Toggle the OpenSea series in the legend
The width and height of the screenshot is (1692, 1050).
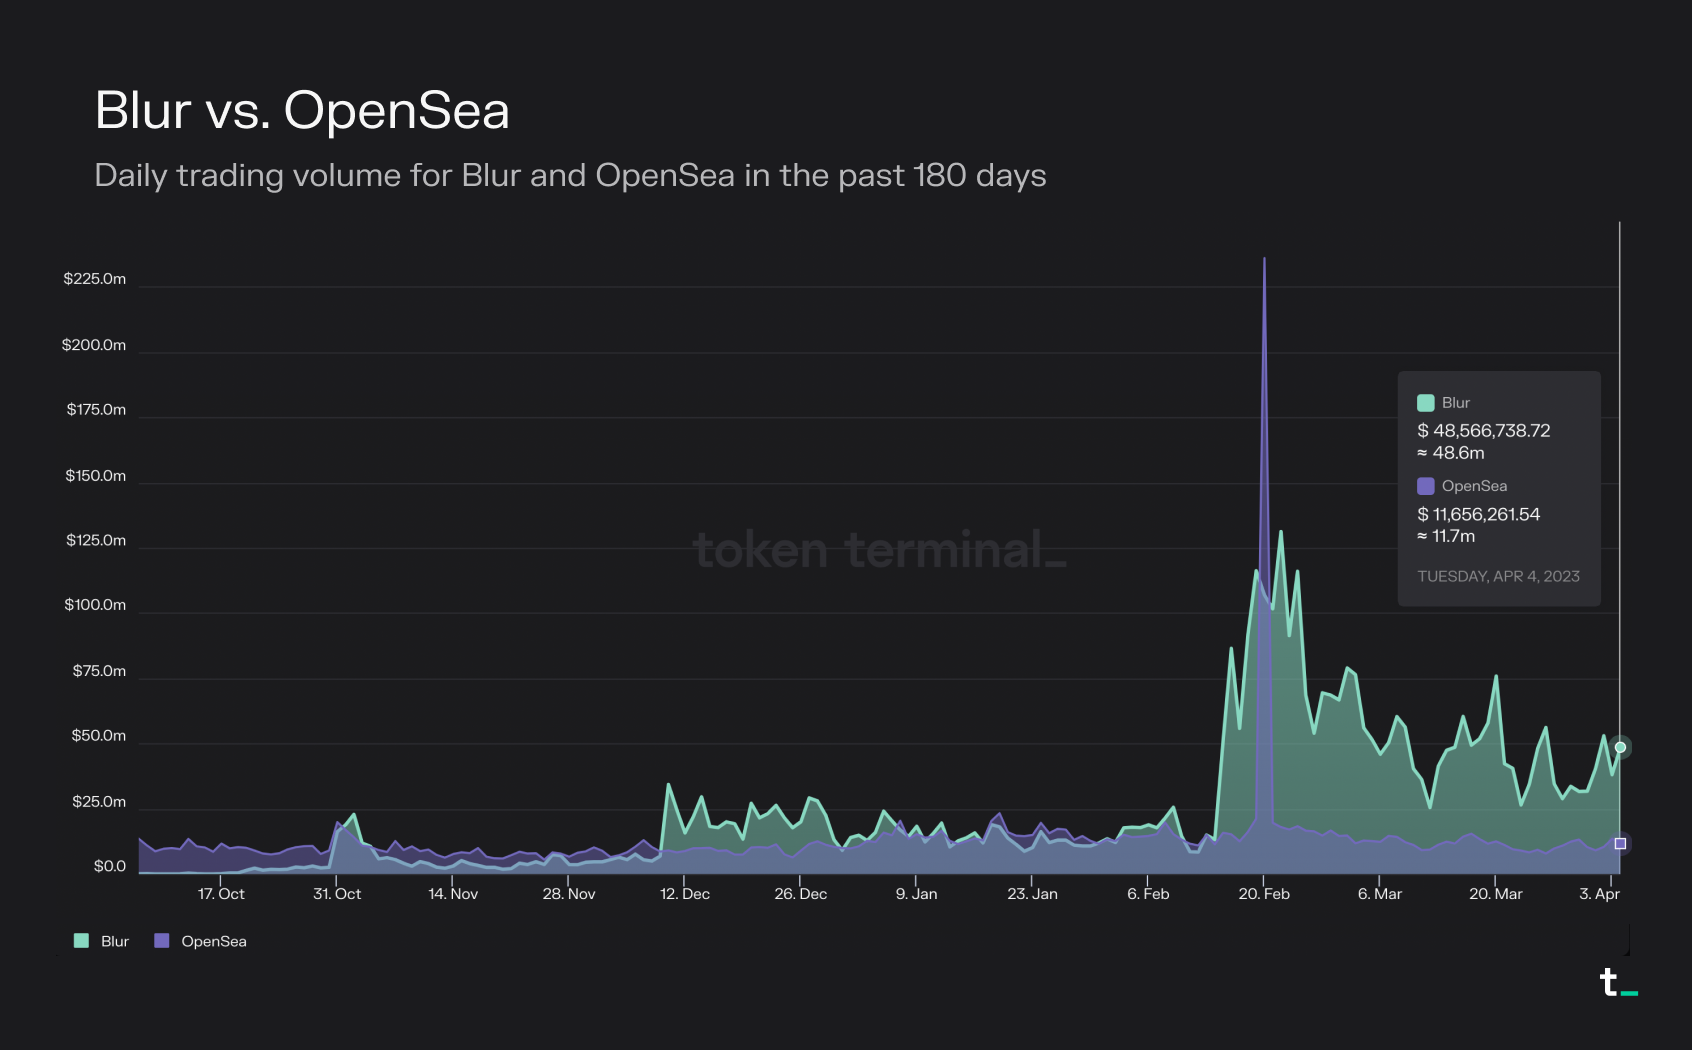tap(200, 941)
